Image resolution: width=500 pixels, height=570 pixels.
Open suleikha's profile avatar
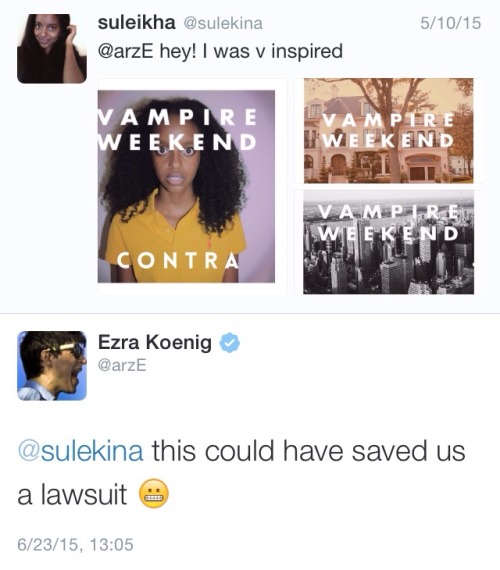point(52,49)
